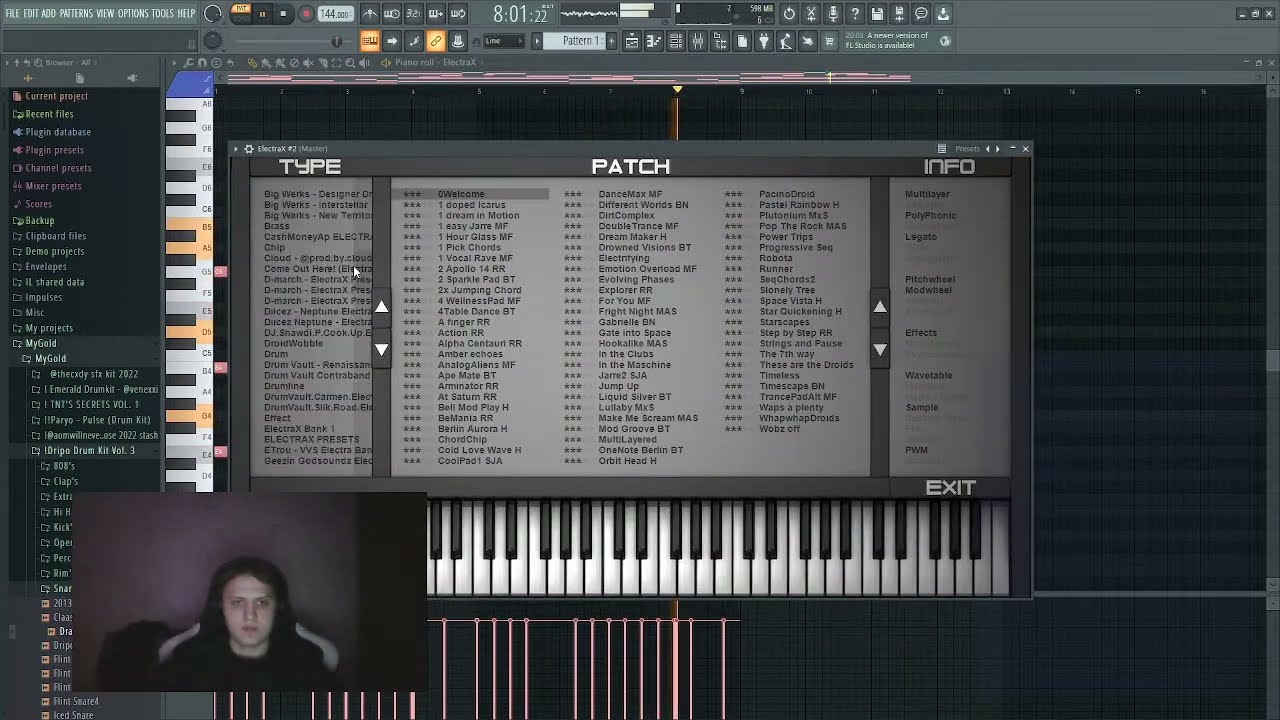Stop playback with the stop button
The image size is (1280, 720).
click(283, 14)
